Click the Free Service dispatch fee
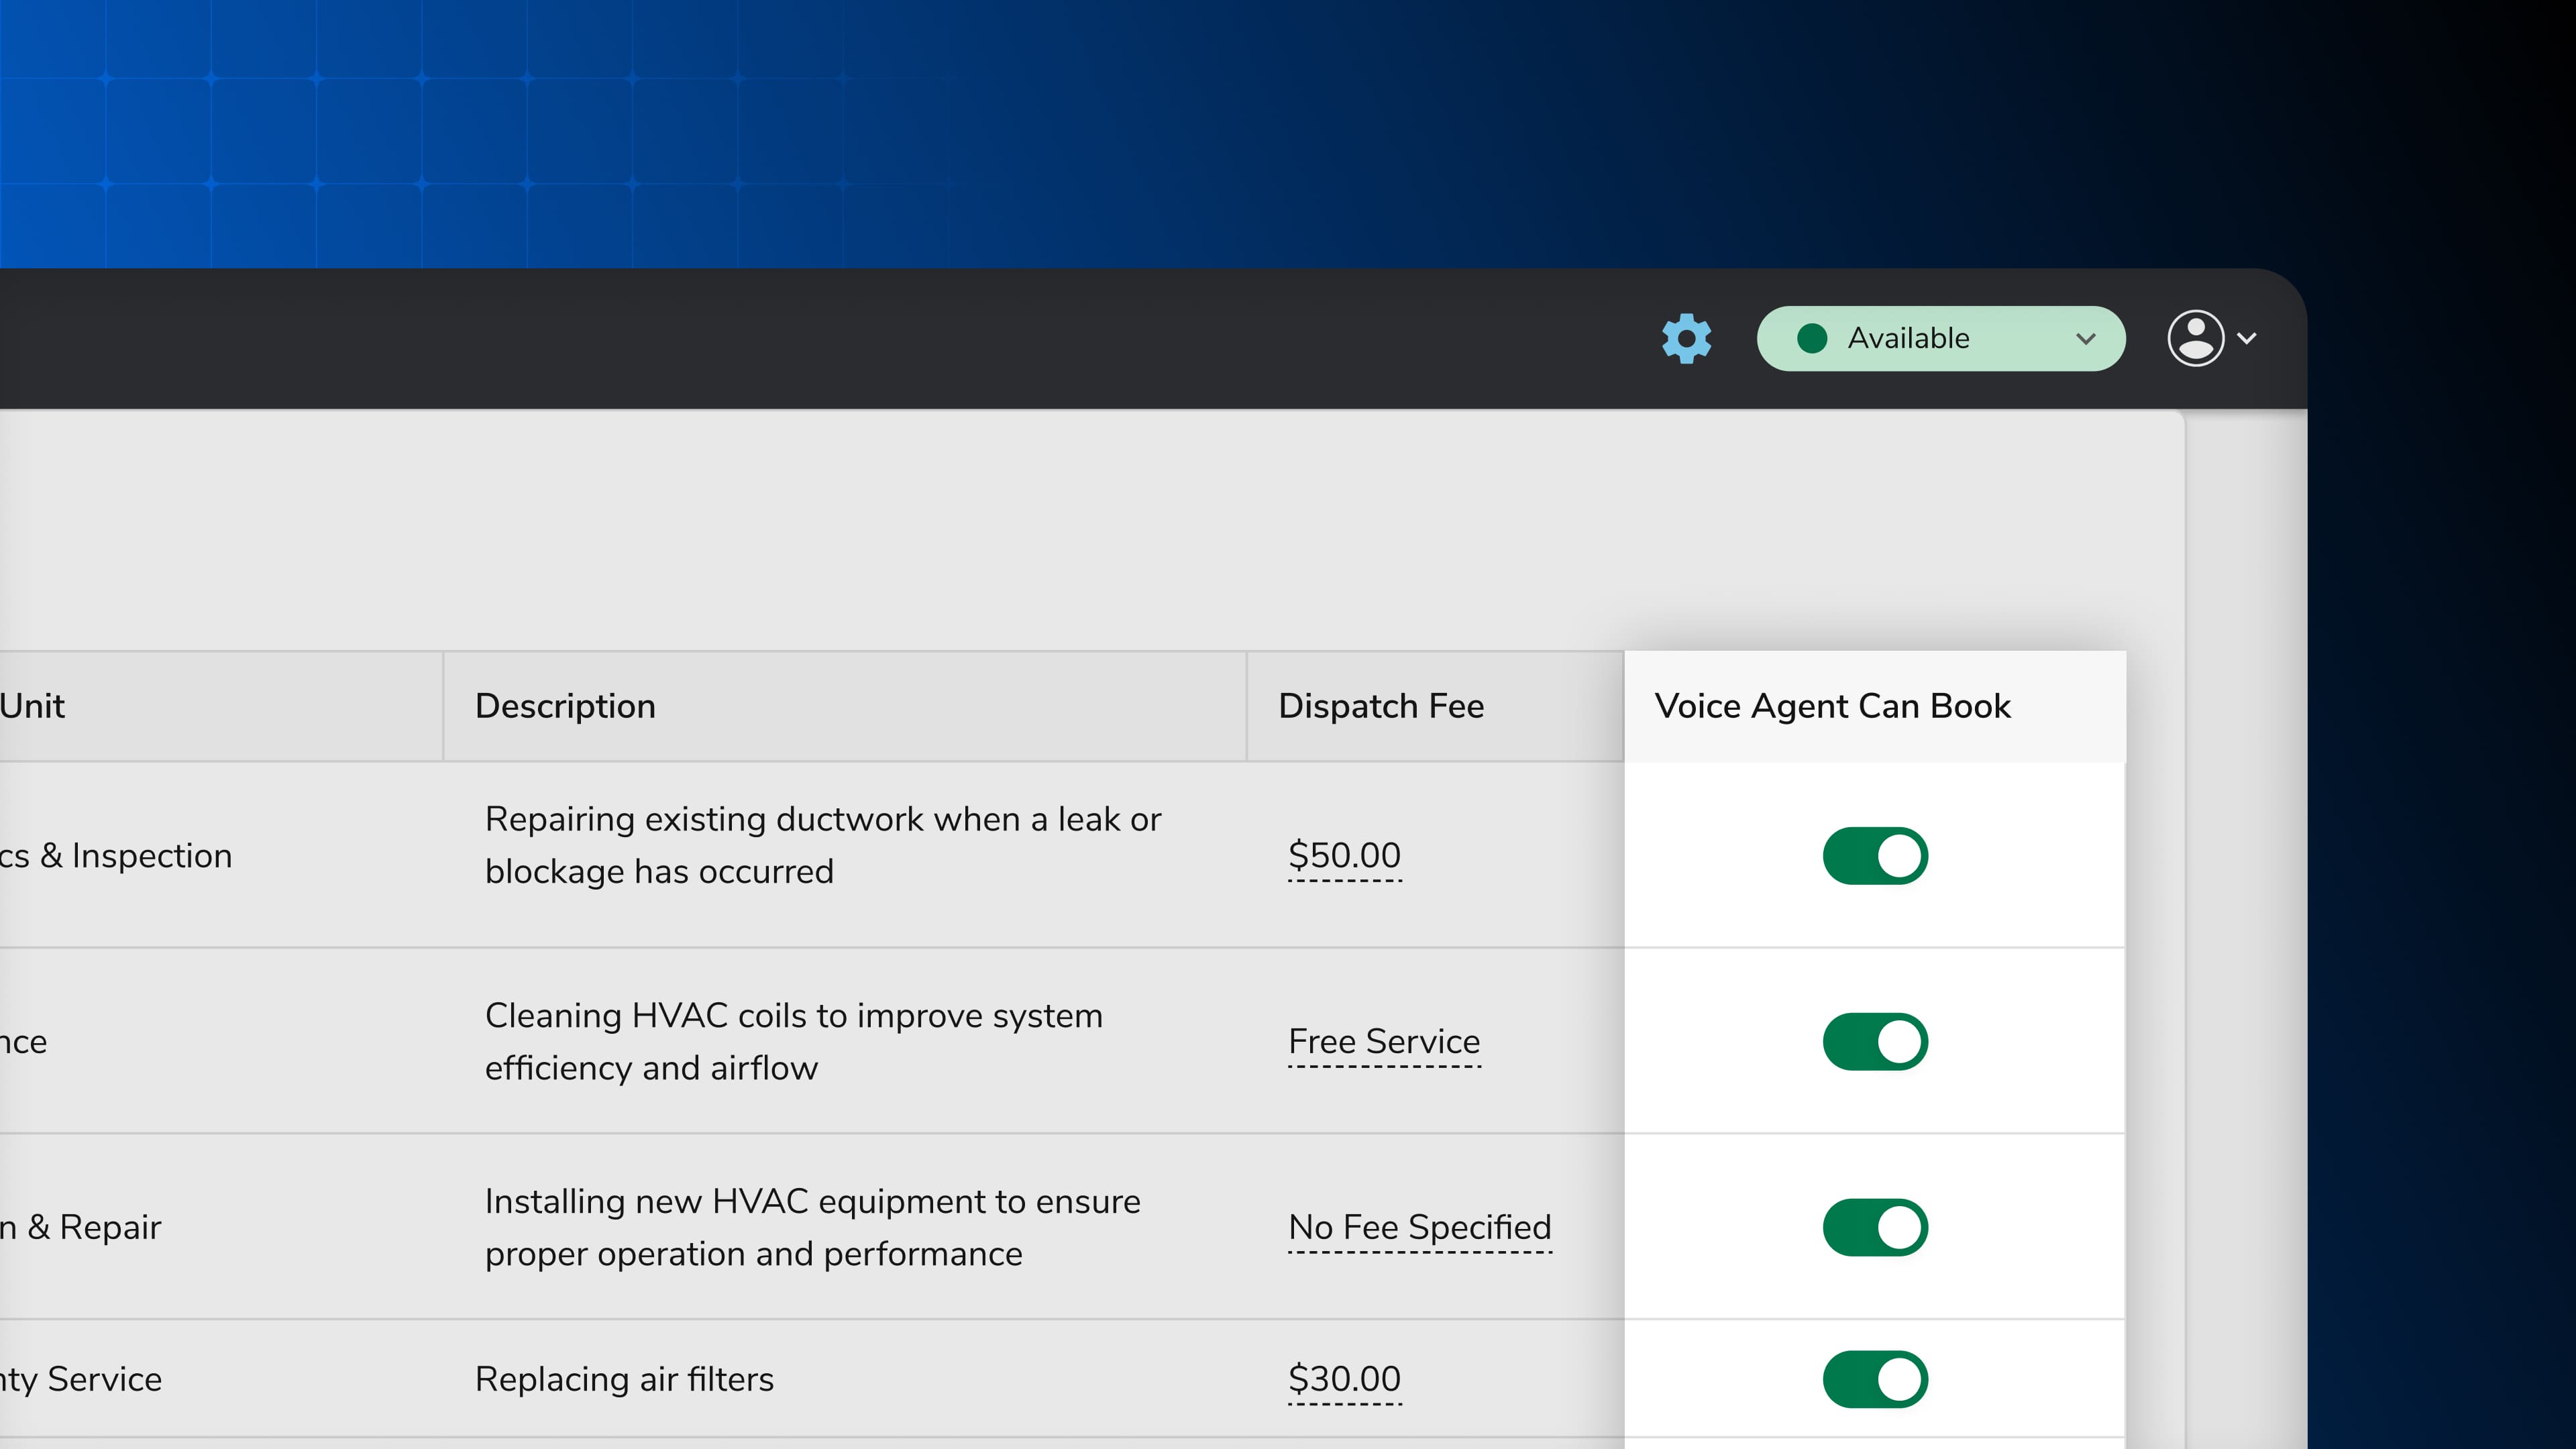Viewport: 2576px width, 1449px height. [1383, 1042]
